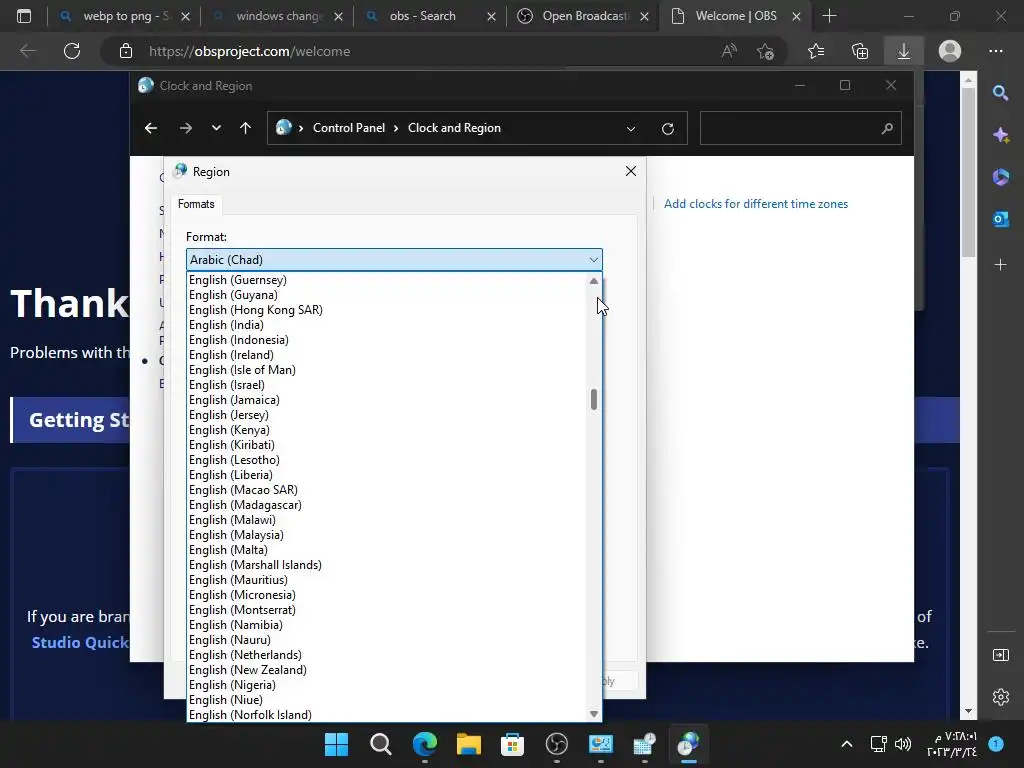Select the Welcome | OBS tab
The height and width of the screenshot is (768, 1024).
click(x=736, y=16)
